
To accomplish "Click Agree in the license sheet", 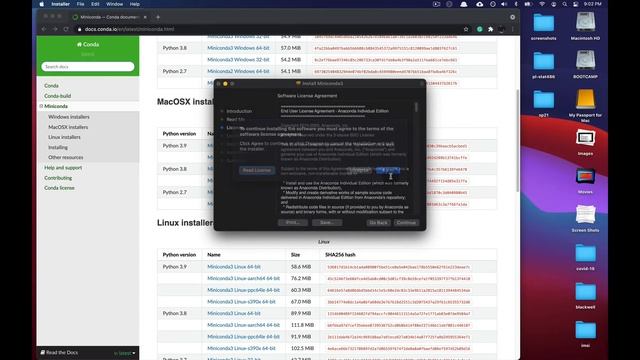I will click(388, 170).
